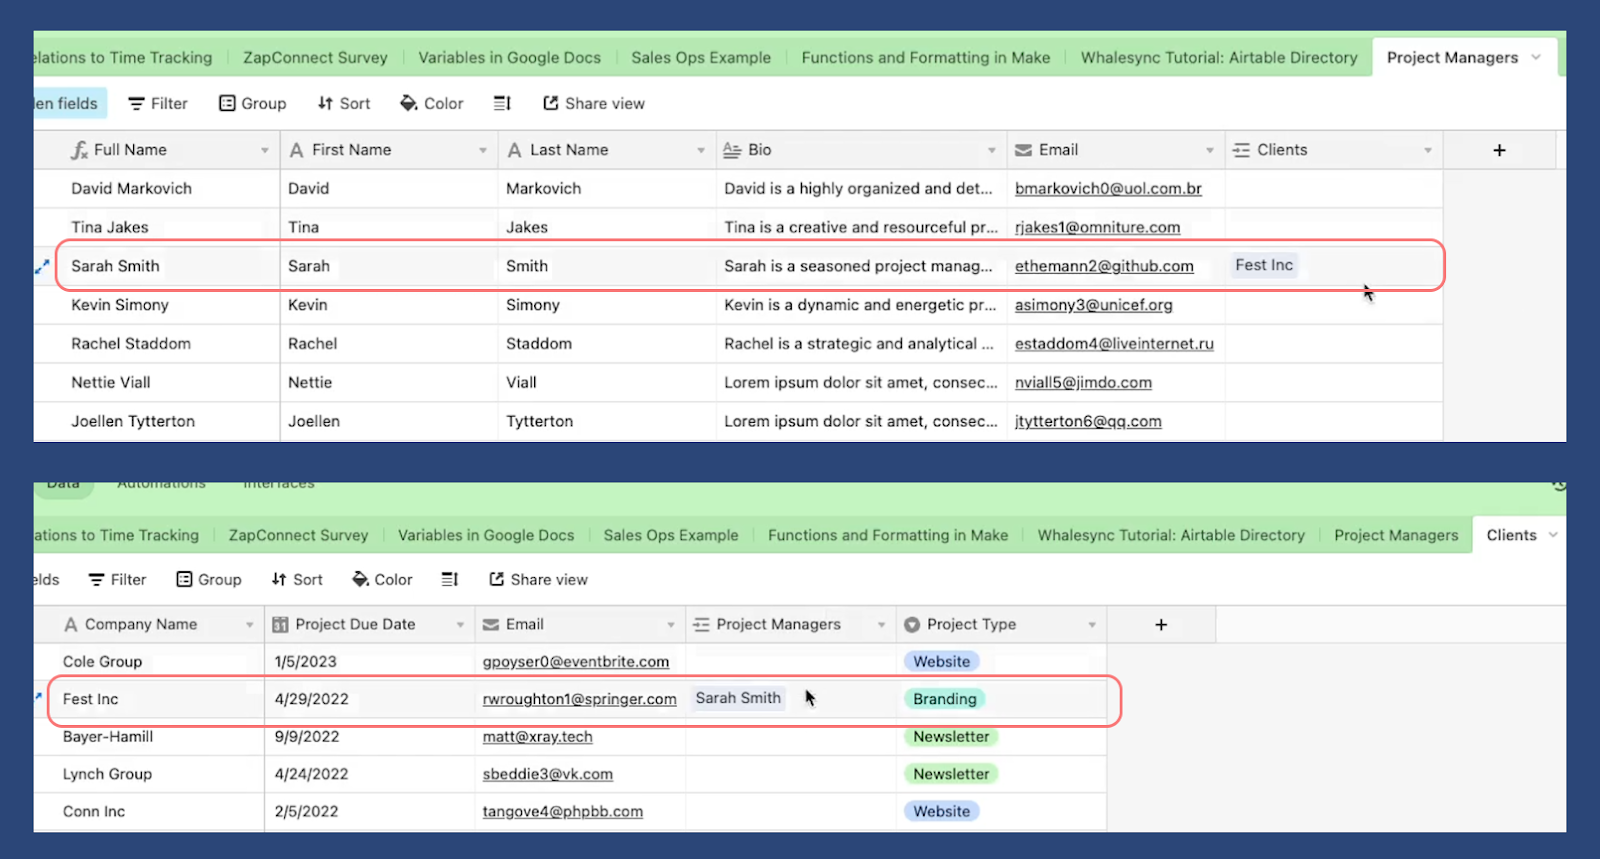Open email bmarkovich0@uol.com.br link
The height and width of the screenshot is (859, 1600).
[x=1108, y=188]
